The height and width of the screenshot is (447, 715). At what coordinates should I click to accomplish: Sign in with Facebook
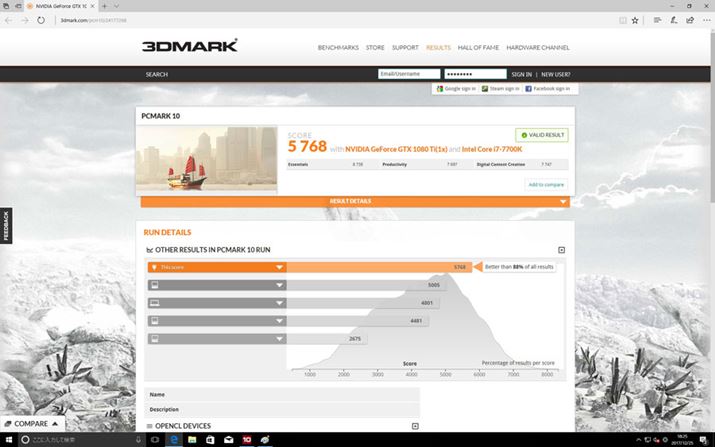(548, 88)
